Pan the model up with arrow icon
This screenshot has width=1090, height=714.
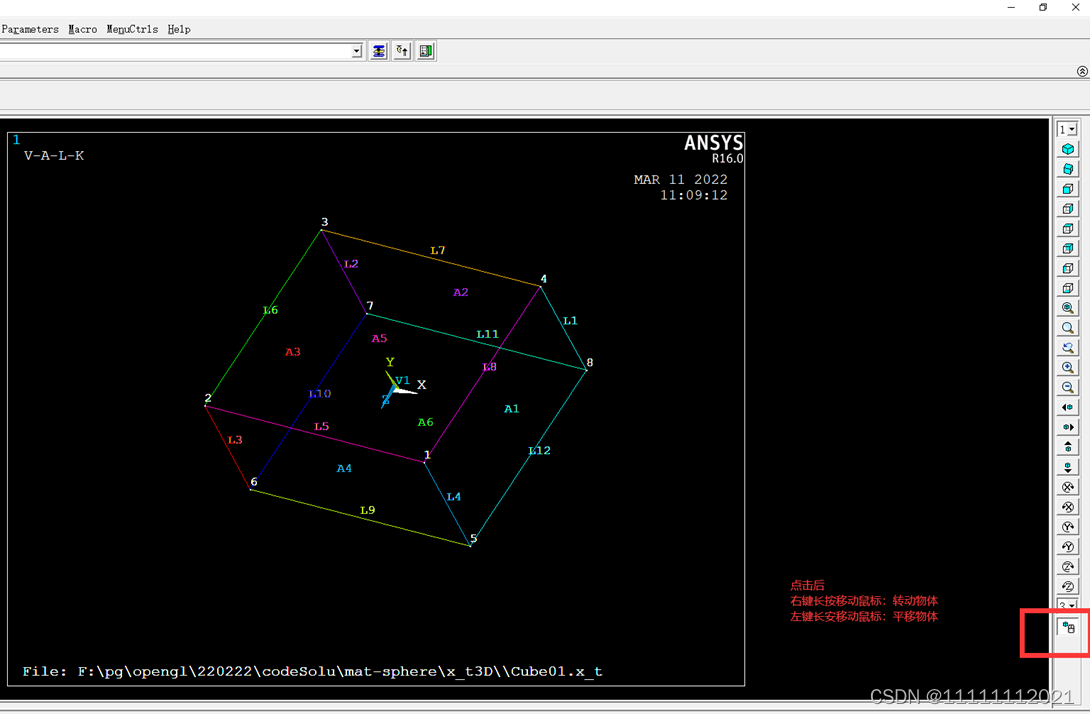[x=1068, y=447]
